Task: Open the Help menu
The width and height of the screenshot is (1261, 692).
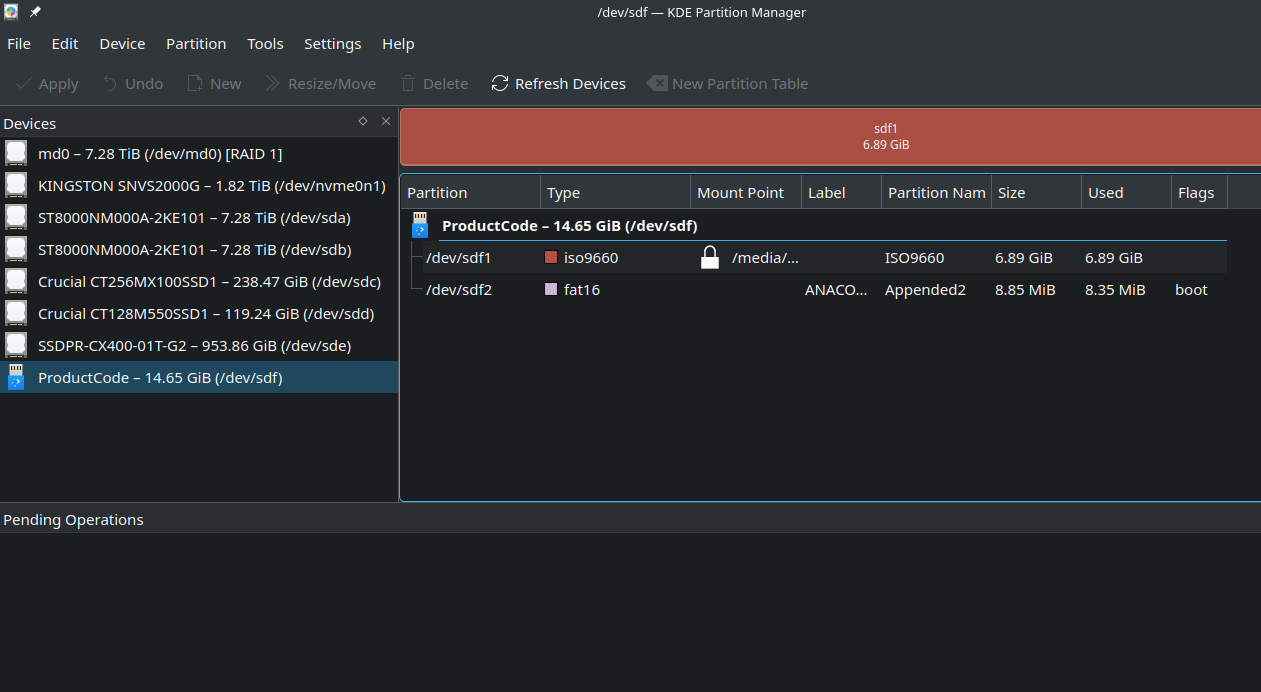Action: pos(398,44)
